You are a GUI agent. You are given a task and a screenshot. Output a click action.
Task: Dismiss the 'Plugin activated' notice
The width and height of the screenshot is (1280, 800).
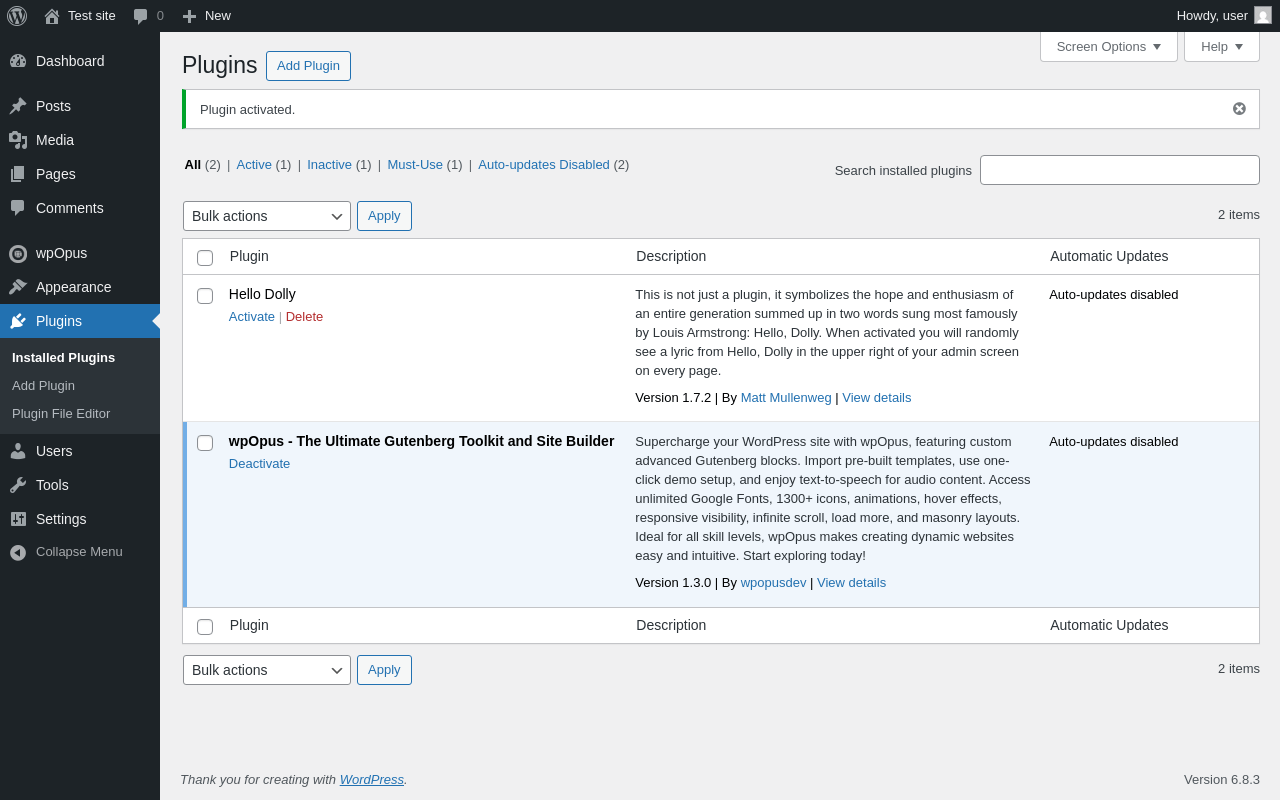(x=1239, y=109)
